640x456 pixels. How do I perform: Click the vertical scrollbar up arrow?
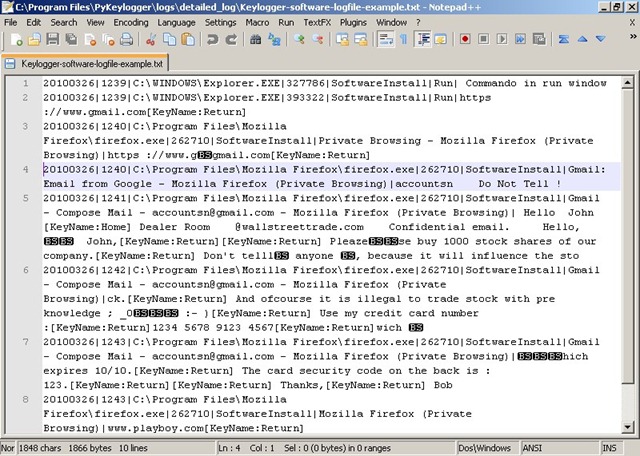click(x=627, y=83)
